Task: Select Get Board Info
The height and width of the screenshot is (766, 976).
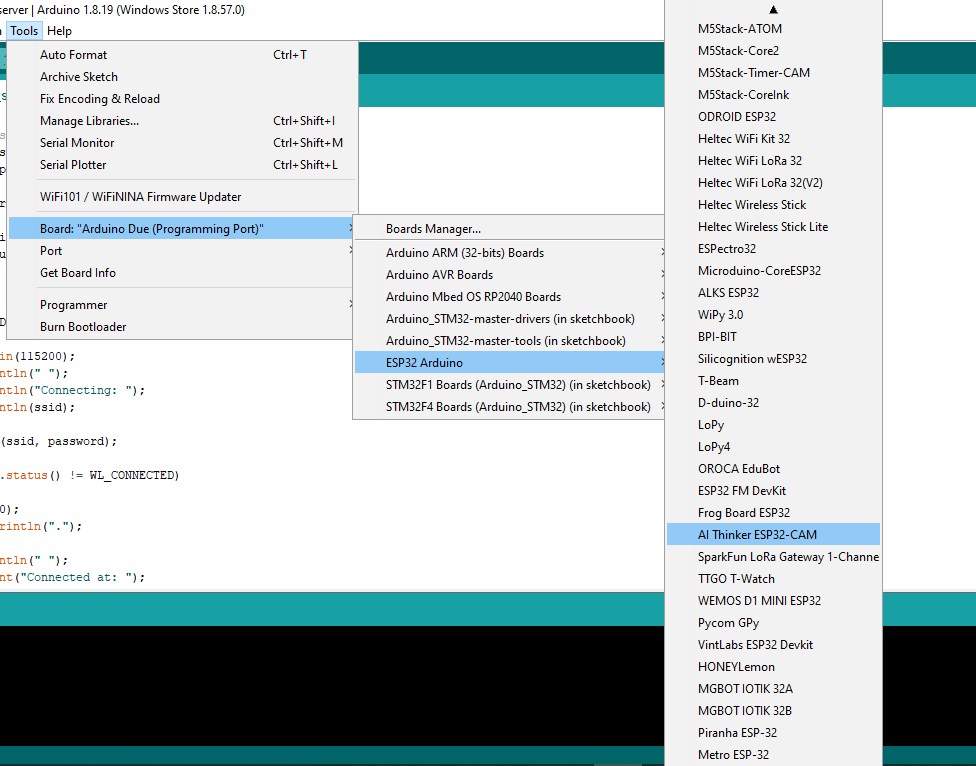Action: (182, 273)
